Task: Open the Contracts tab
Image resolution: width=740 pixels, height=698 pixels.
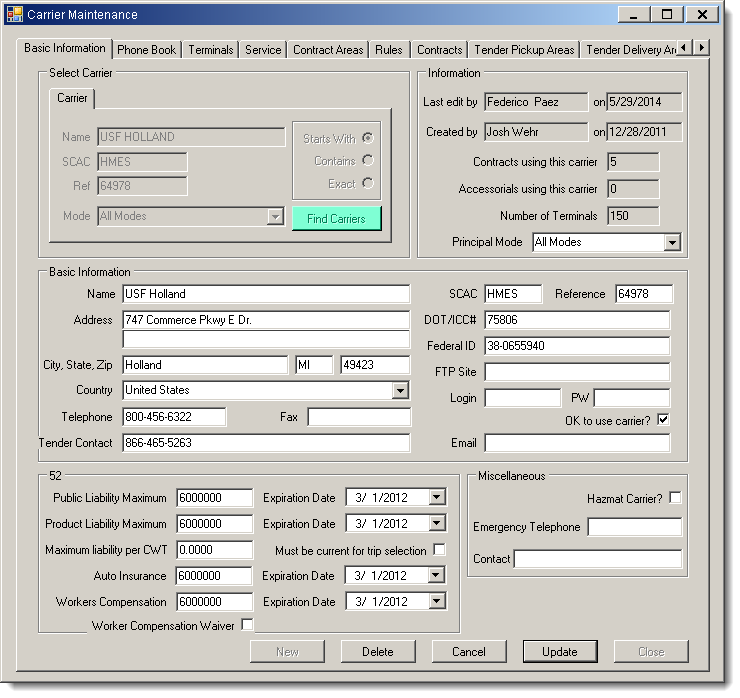Action: 439,50
